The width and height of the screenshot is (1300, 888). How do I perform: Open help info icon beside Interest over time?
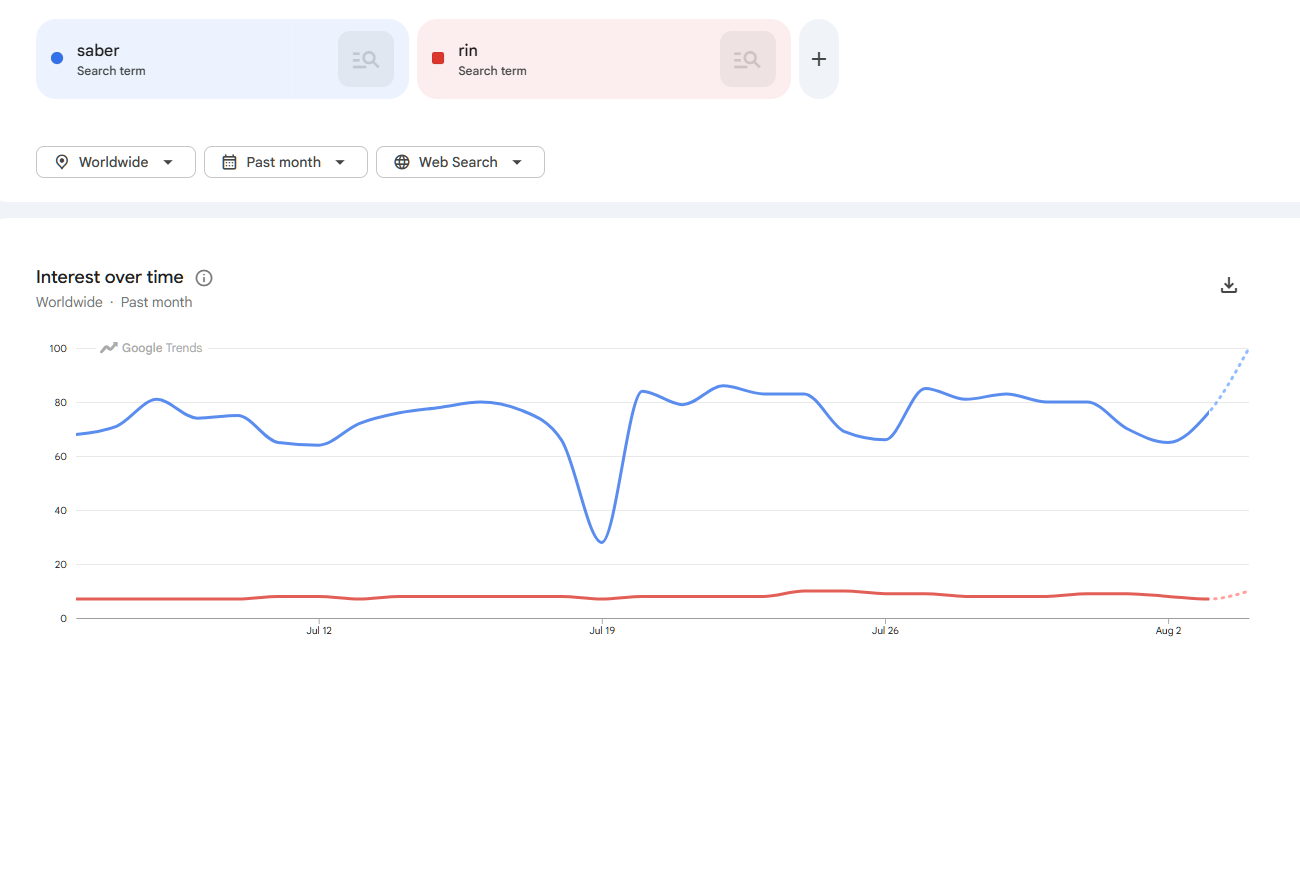204,278
